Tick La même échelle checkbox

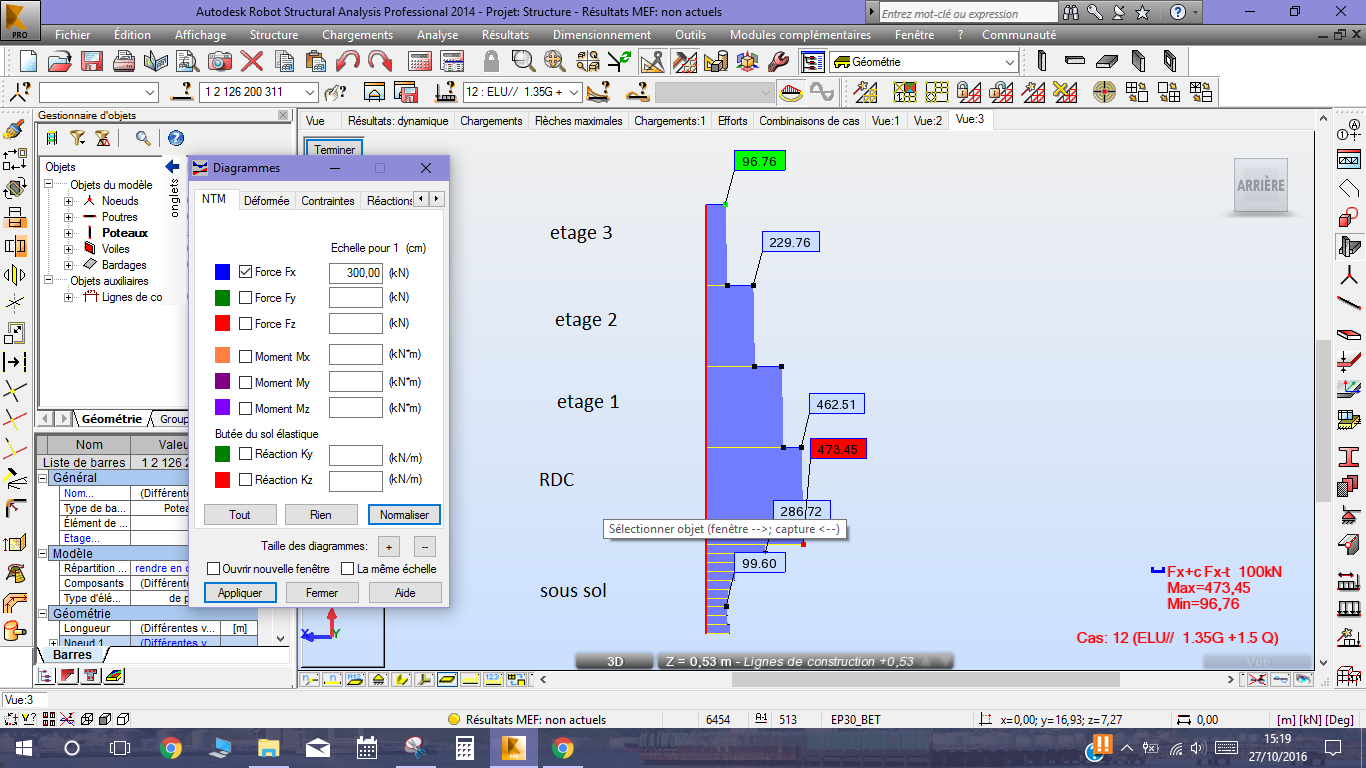[348, 569]
